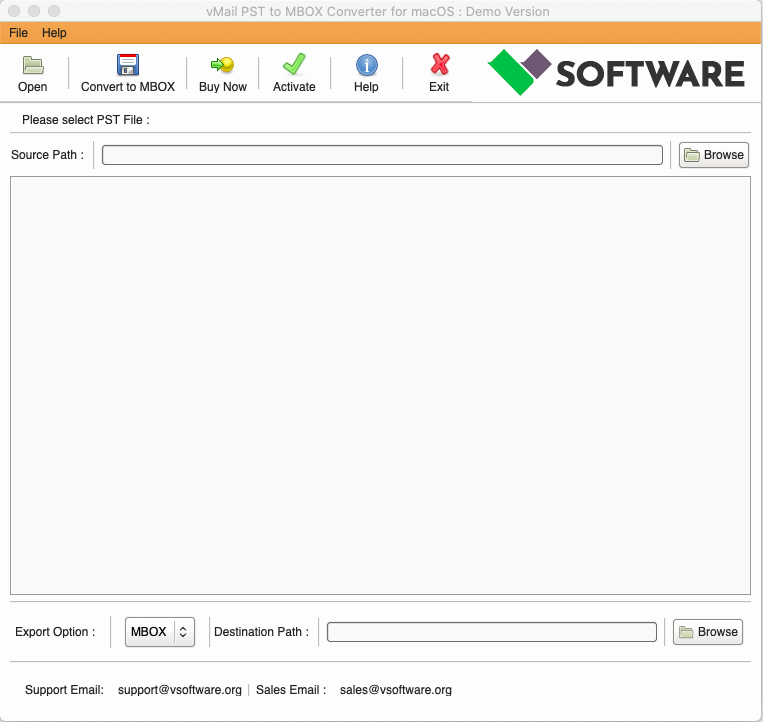Click into the Destination Path text field
The image size is (763, 722).
click(x=491, y=632)
